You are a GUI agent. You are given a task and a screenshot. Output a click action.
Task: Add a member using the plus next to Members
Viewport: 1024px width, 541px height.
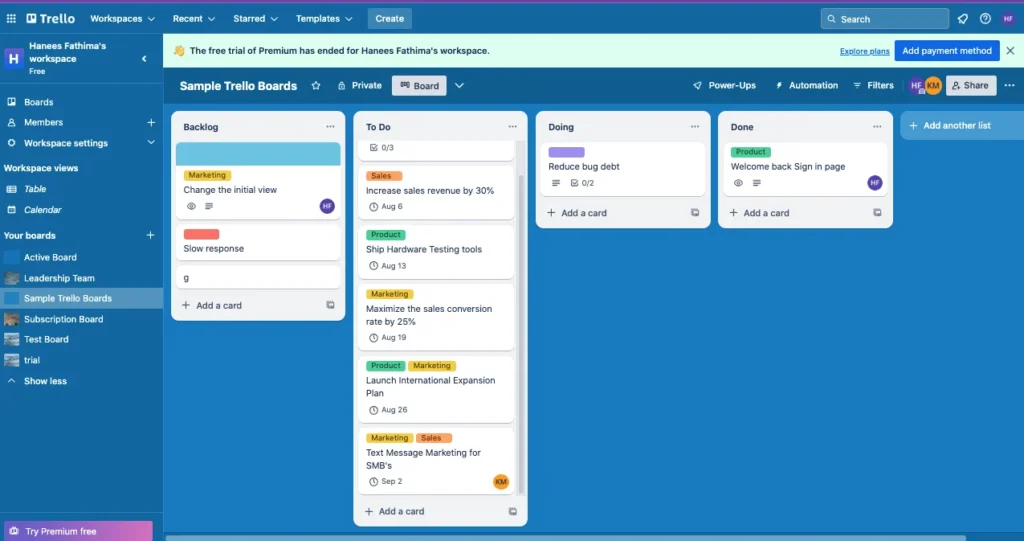pos(151,122)
